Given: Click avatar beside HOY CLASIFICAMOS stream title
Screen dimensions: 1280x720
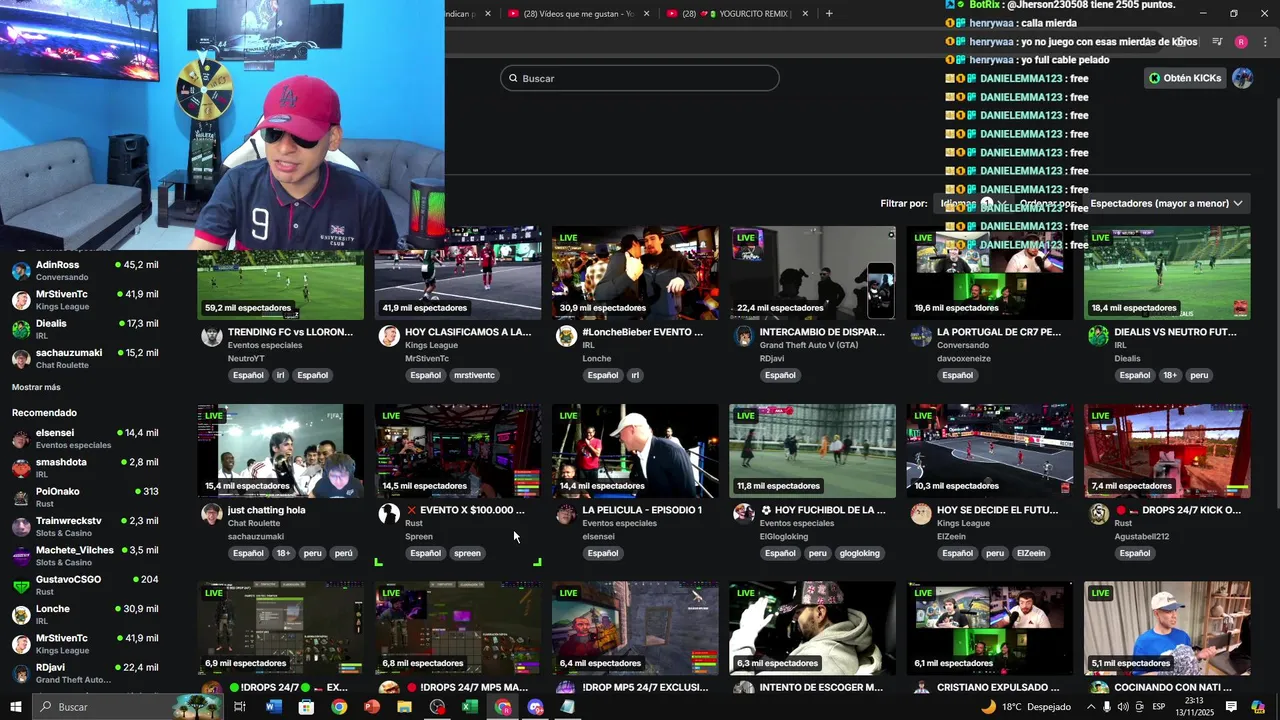Looking at the screenshot, I should point(389,336).
